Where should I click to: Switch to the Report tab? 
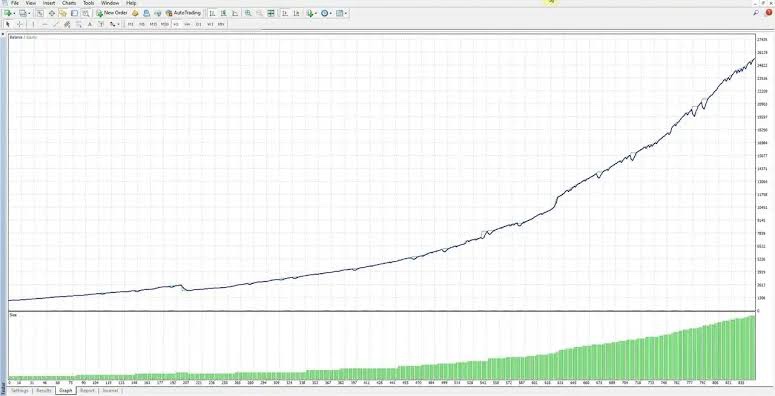[x=87, y=391]
